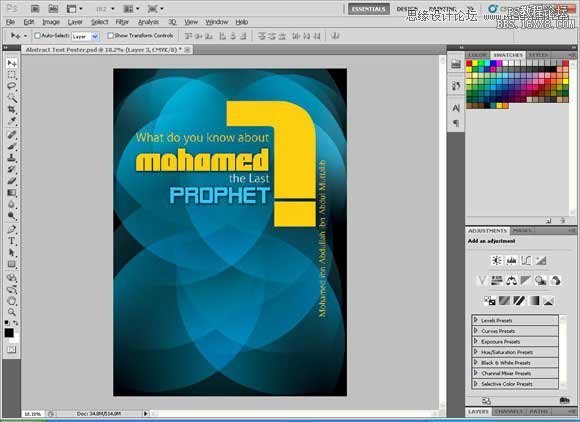This screenshot has width=580, height=422.
Task: Select the Crop tool
Action: (12, 109)
